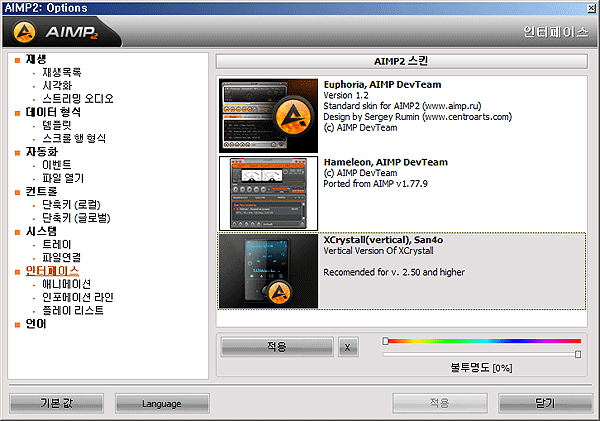
Task: Click the 'Euphoria, AIMP DevTeam' title
Action: click(x=382, y=85)
